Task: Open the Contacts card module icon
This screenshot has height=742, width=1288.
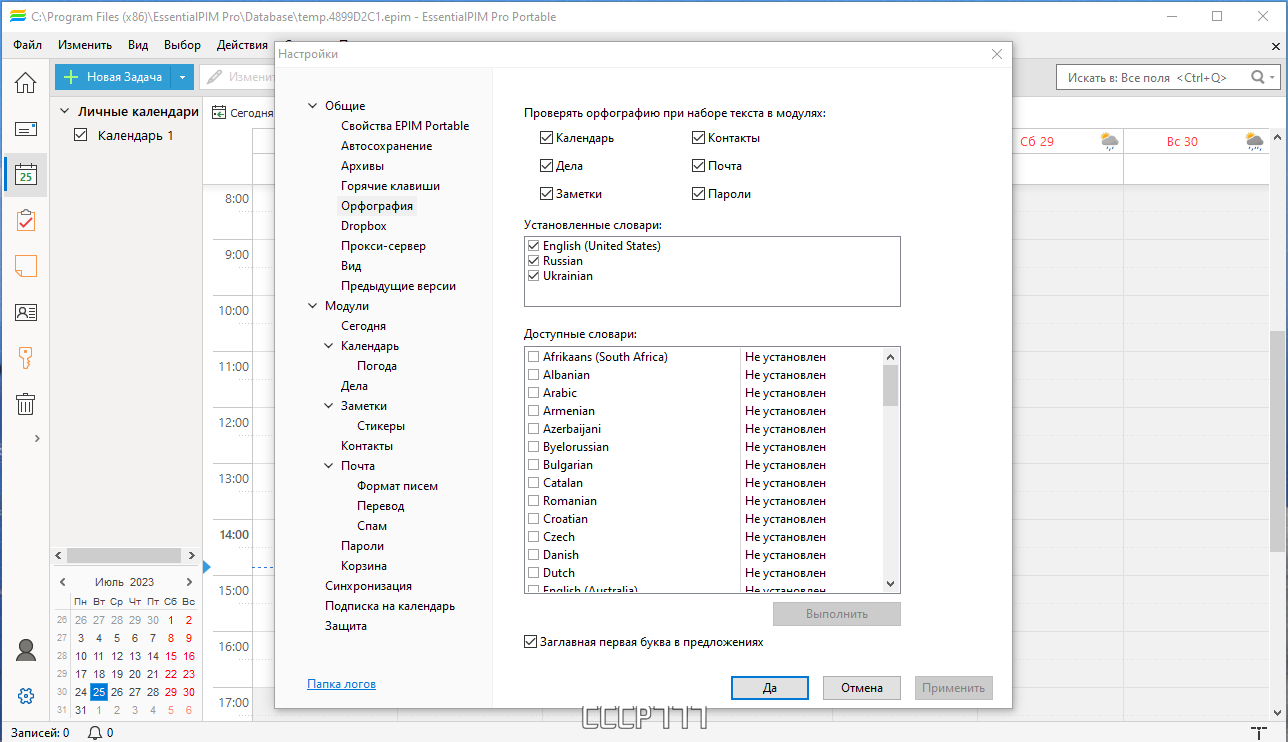Action: coord(25,312)
